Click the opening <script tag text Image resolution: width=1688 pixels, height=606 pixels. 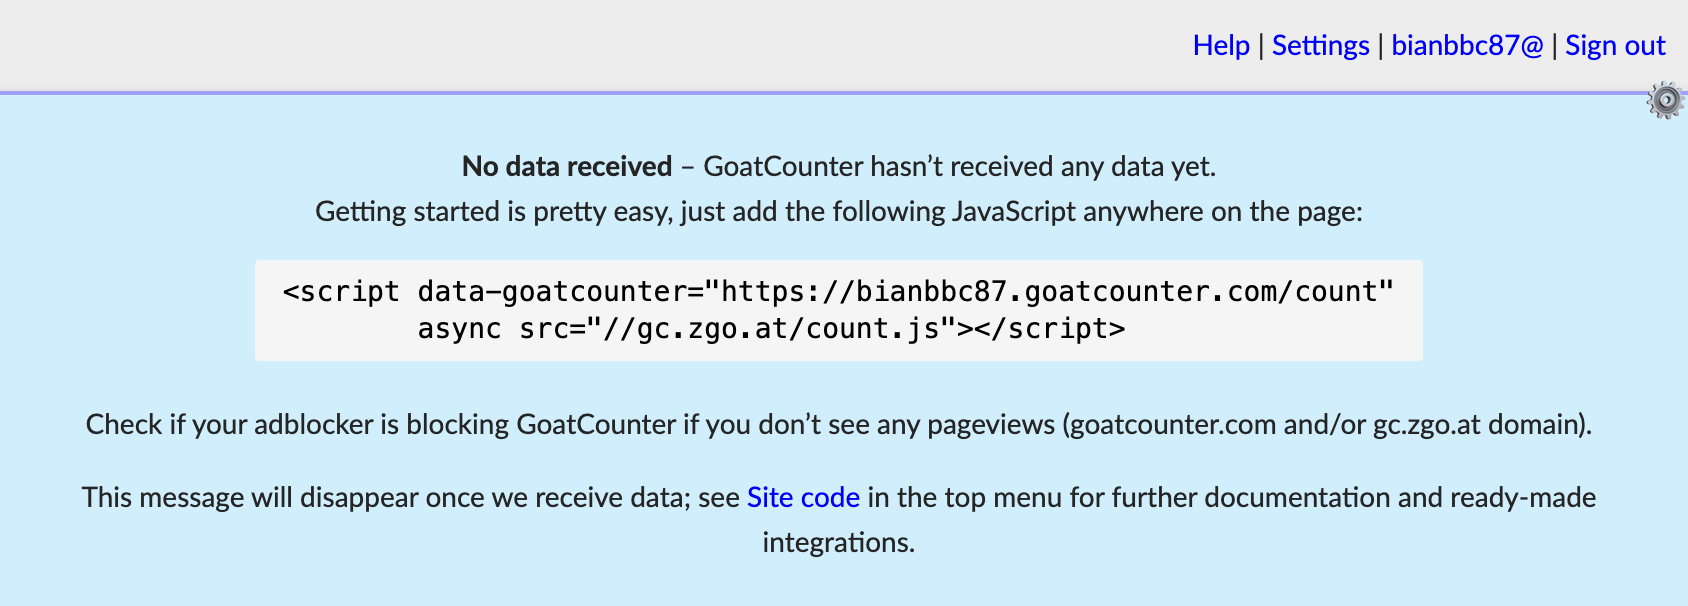pos(341,292)
